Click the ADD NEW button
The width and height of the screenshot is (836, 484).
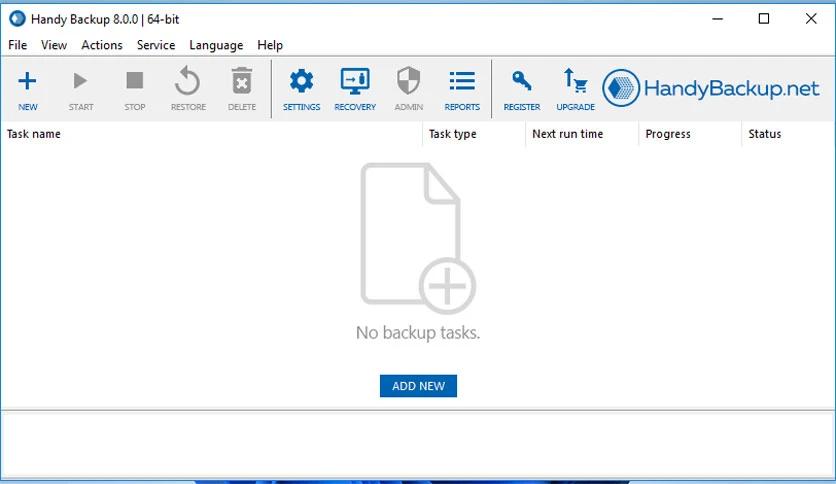(x=419, y=386)
